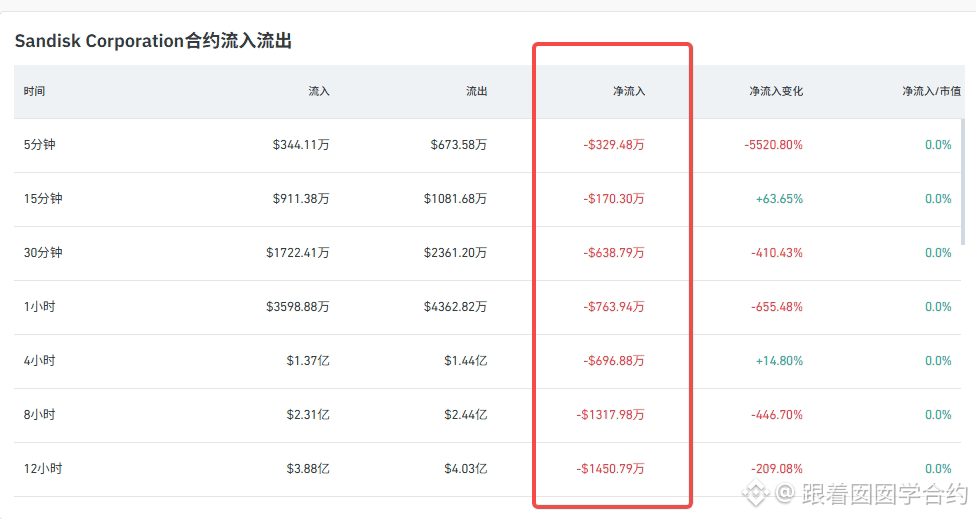Select the 8小时 row label
This screenshot has width=976, height=519.
click(40, 414)
